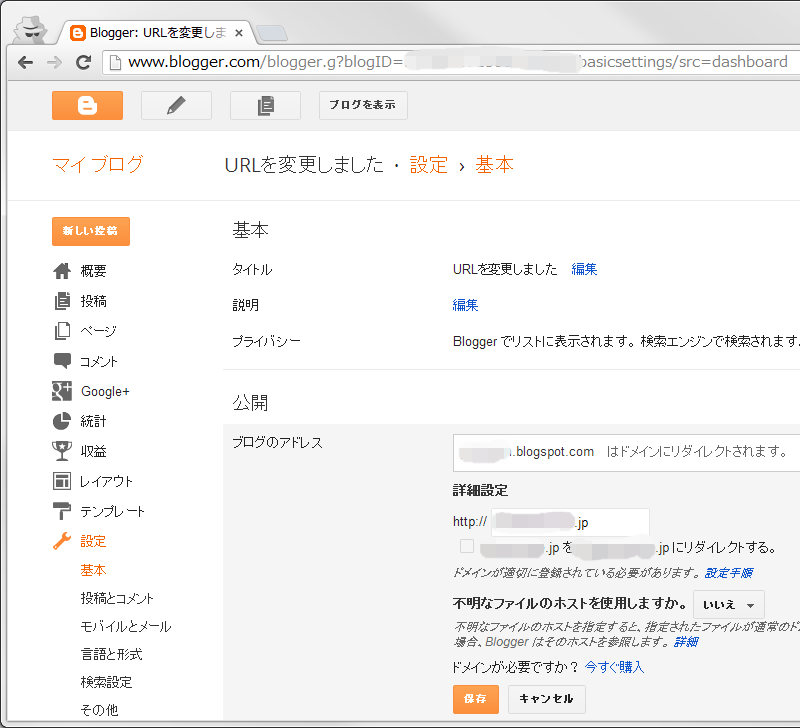Click the pages icon beside ページ
This screenshot has width=800, height=728.
click(x=62, y=331)
